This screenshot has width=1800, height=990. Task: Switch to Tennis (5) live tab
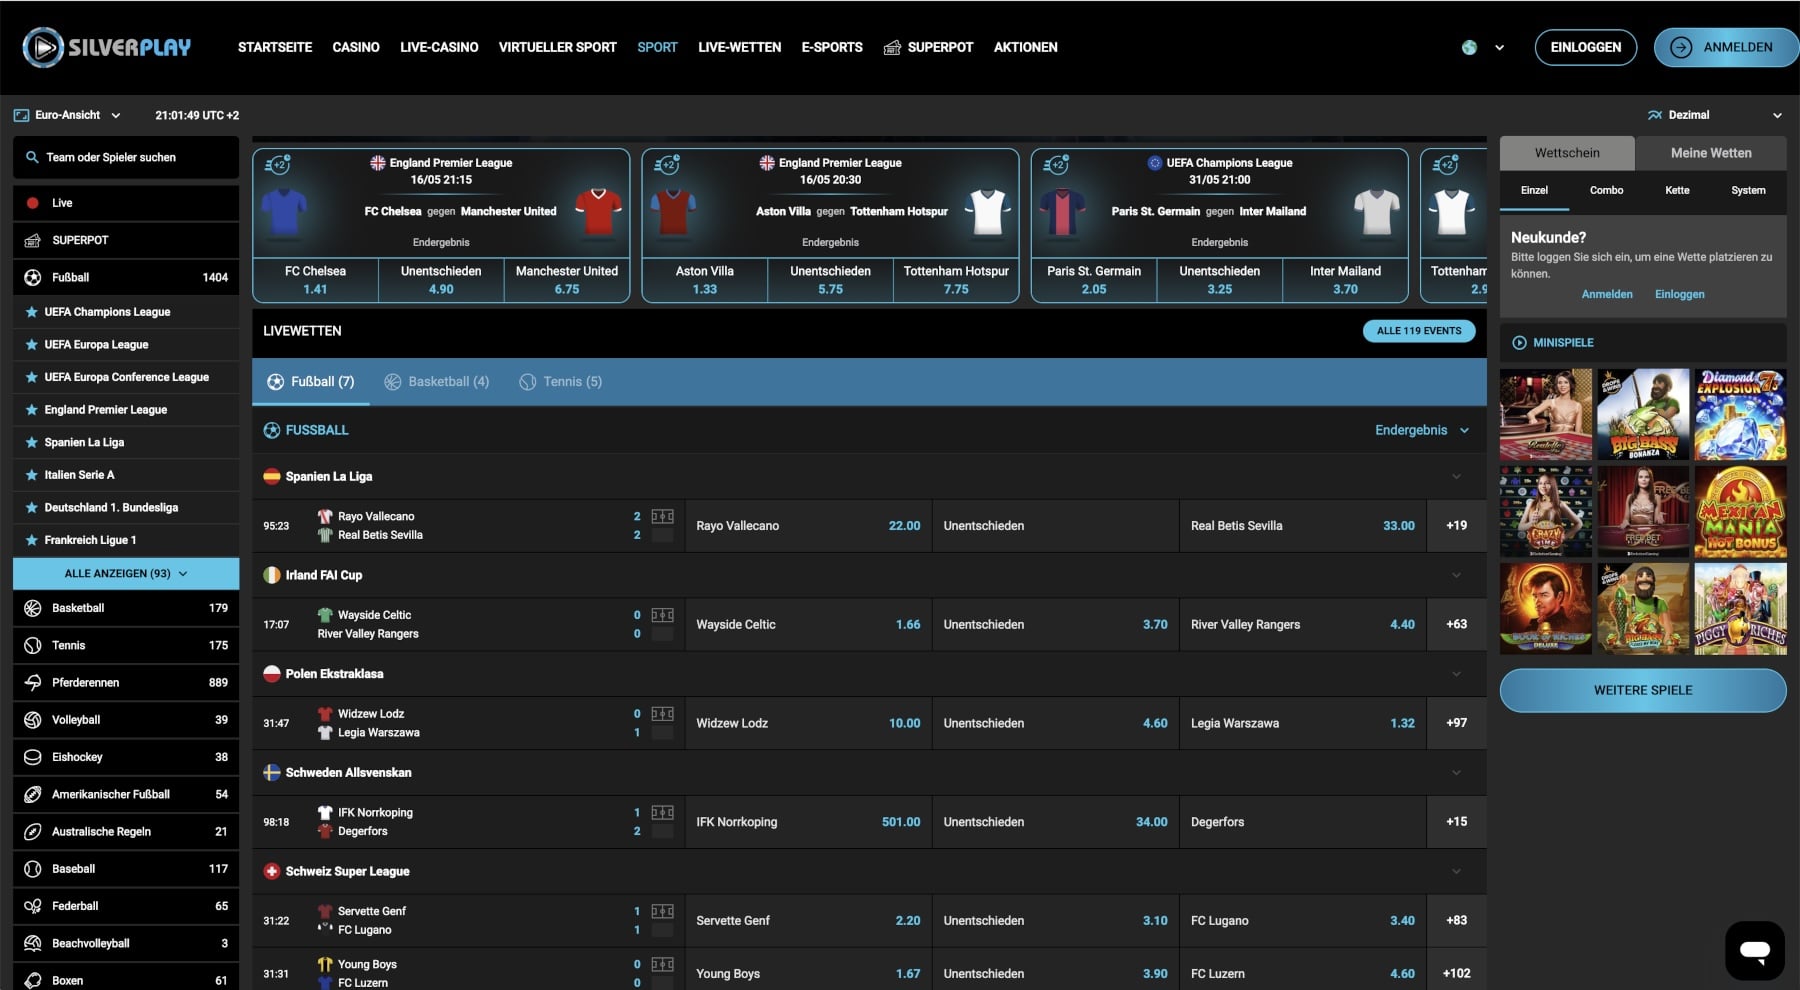coord(561,382)
